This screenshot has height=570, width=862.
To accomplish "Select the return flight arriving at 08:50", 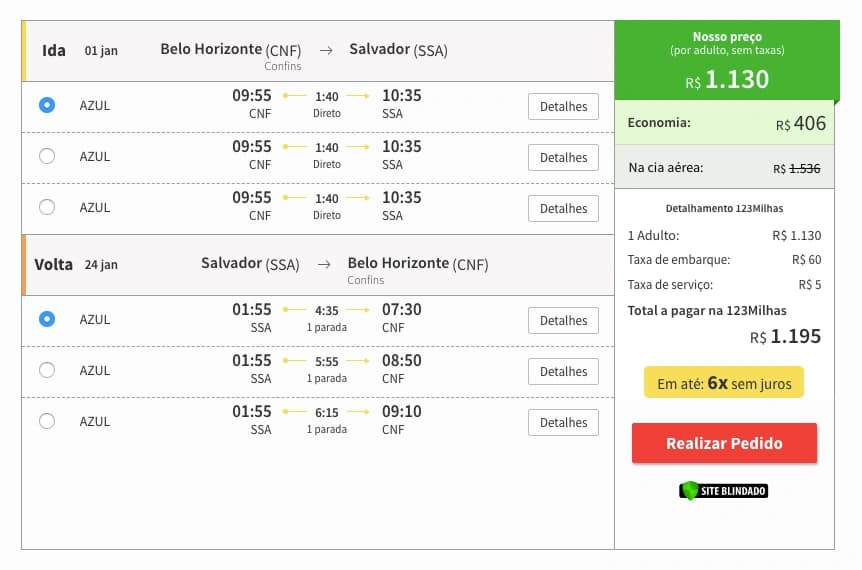I will pos(47,370).
